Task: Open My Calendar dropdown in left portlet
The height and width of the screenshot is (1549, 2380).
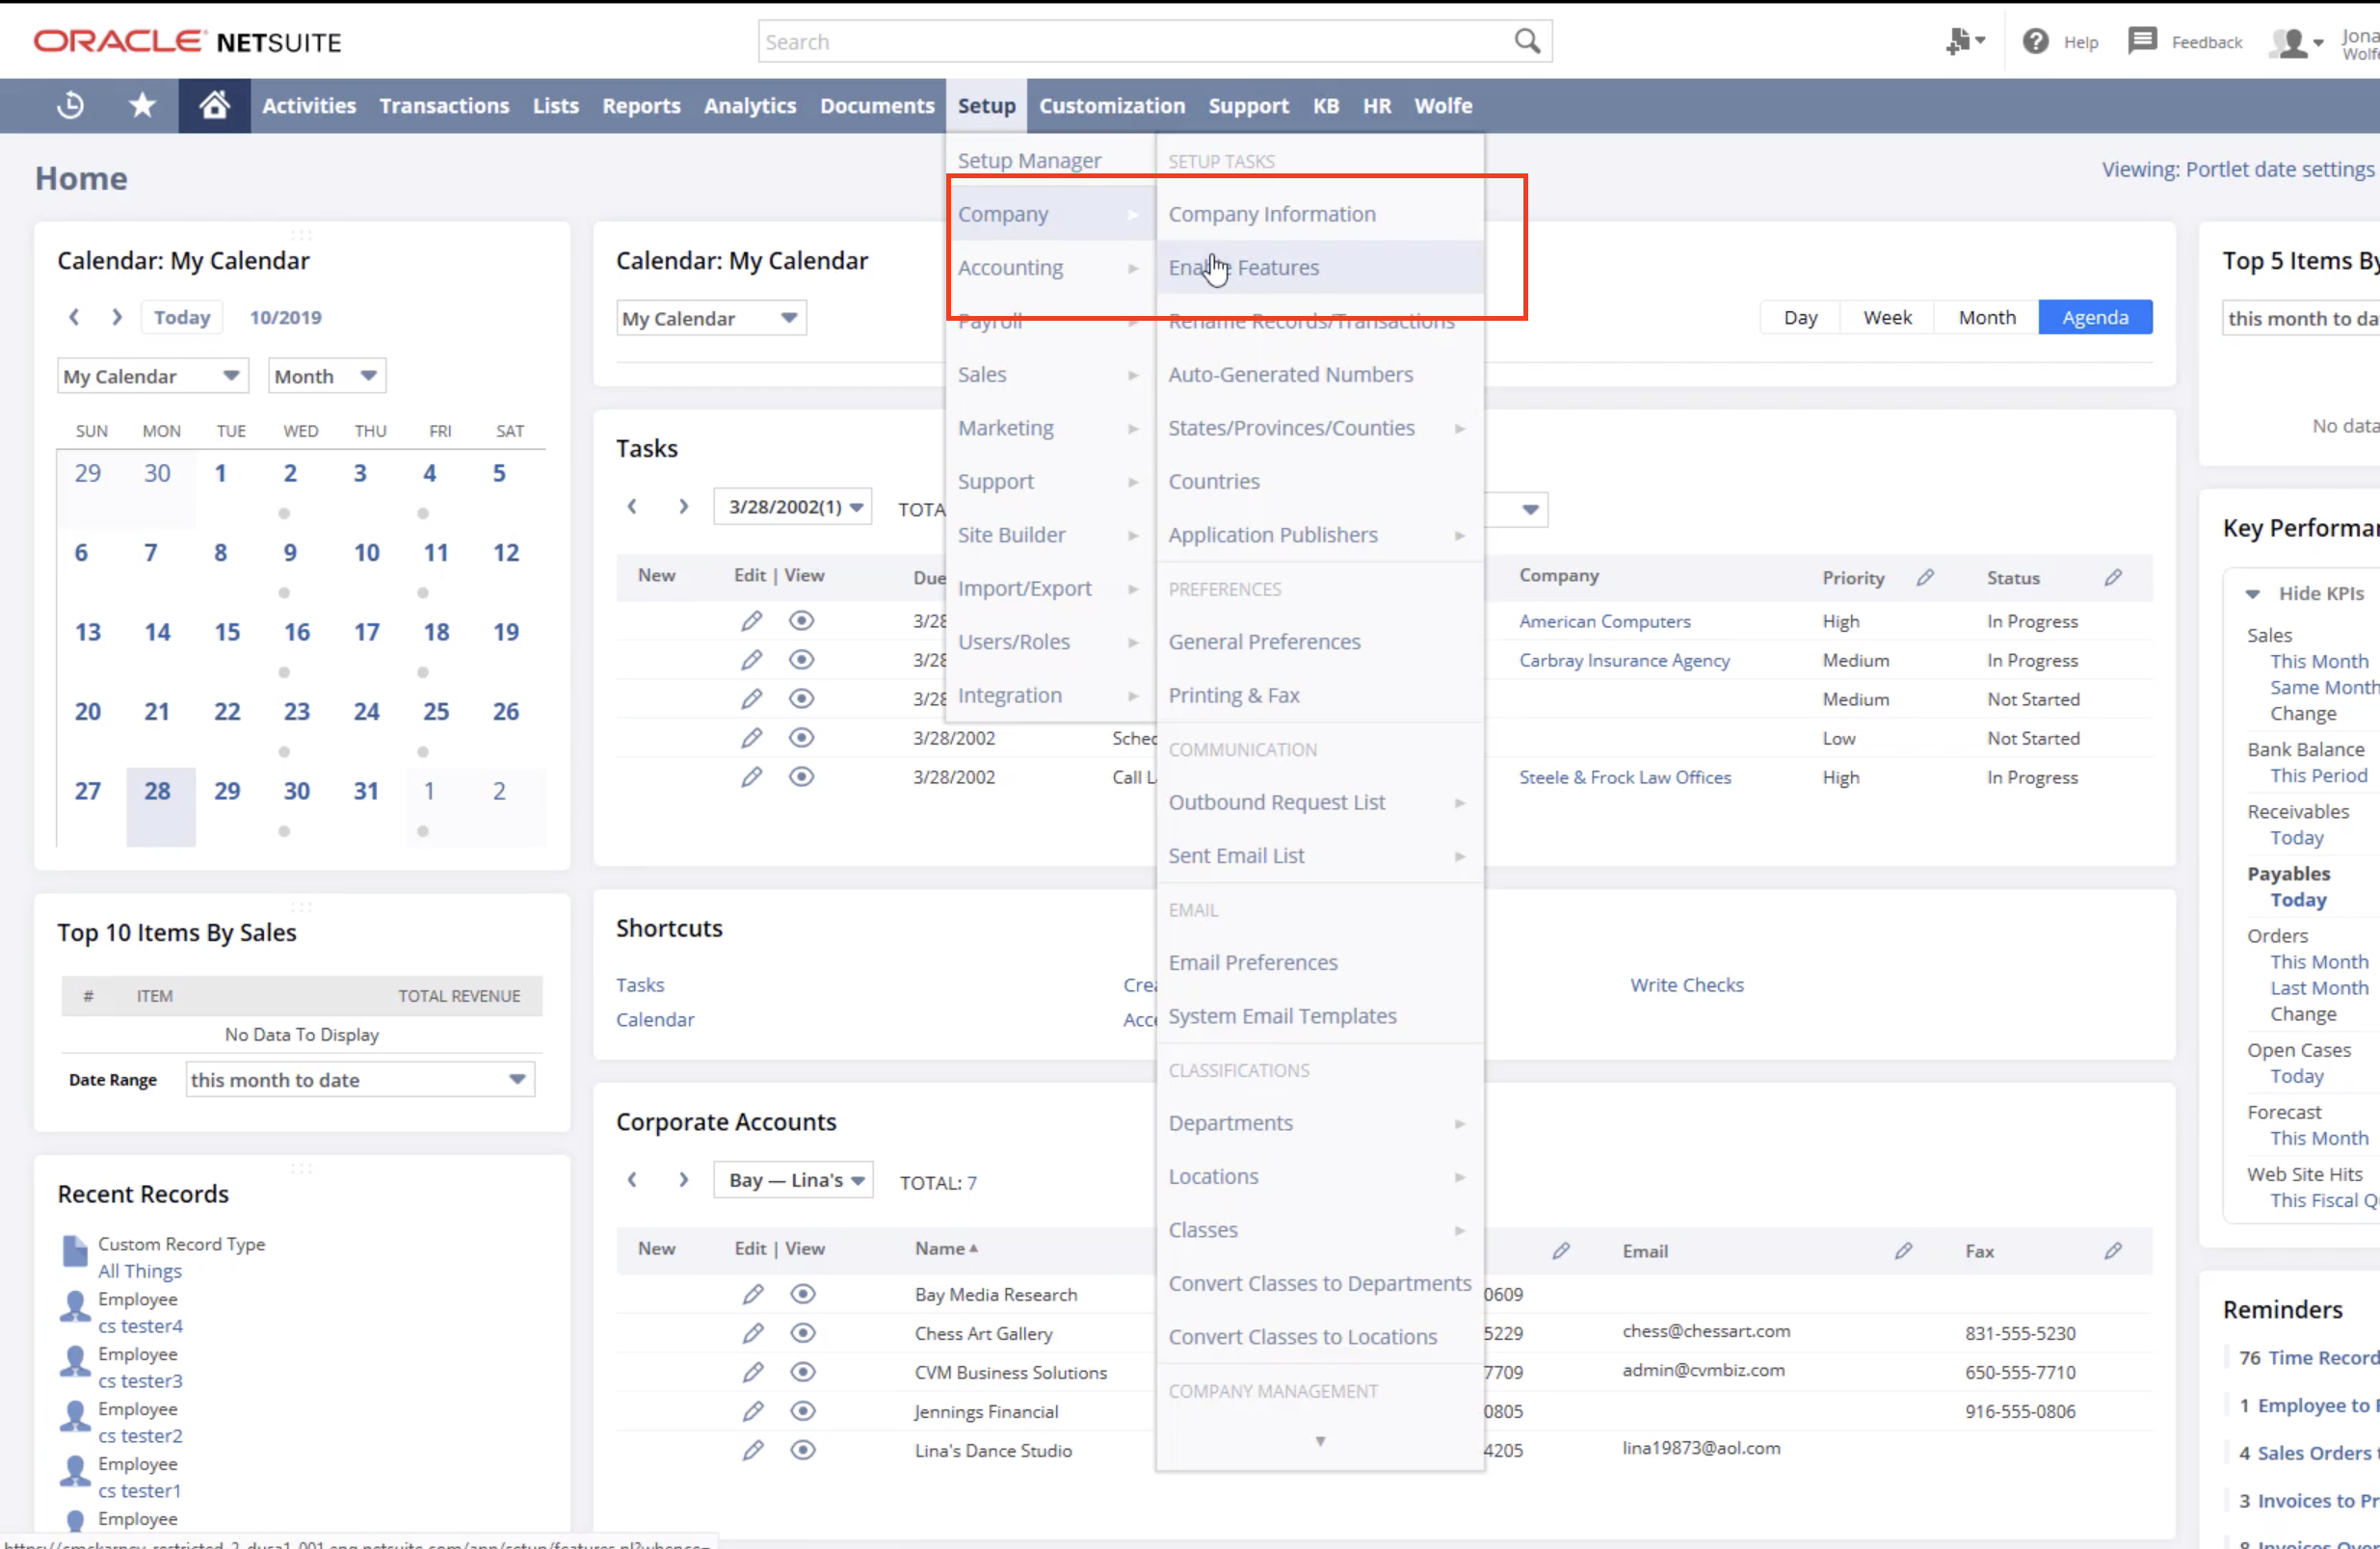Action: click(x=153, y=376)
